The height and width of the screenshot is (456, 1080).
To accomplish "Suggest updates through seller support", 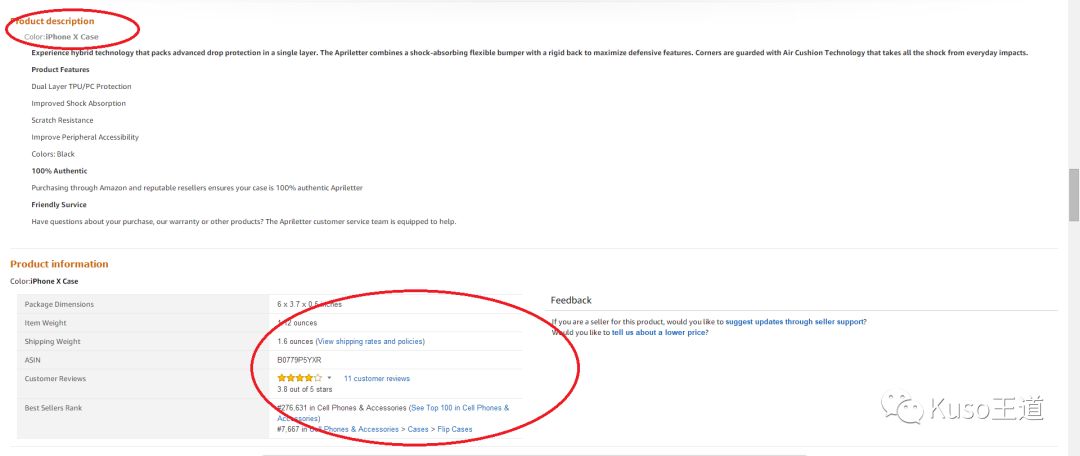I will click(x=795, y=321).
